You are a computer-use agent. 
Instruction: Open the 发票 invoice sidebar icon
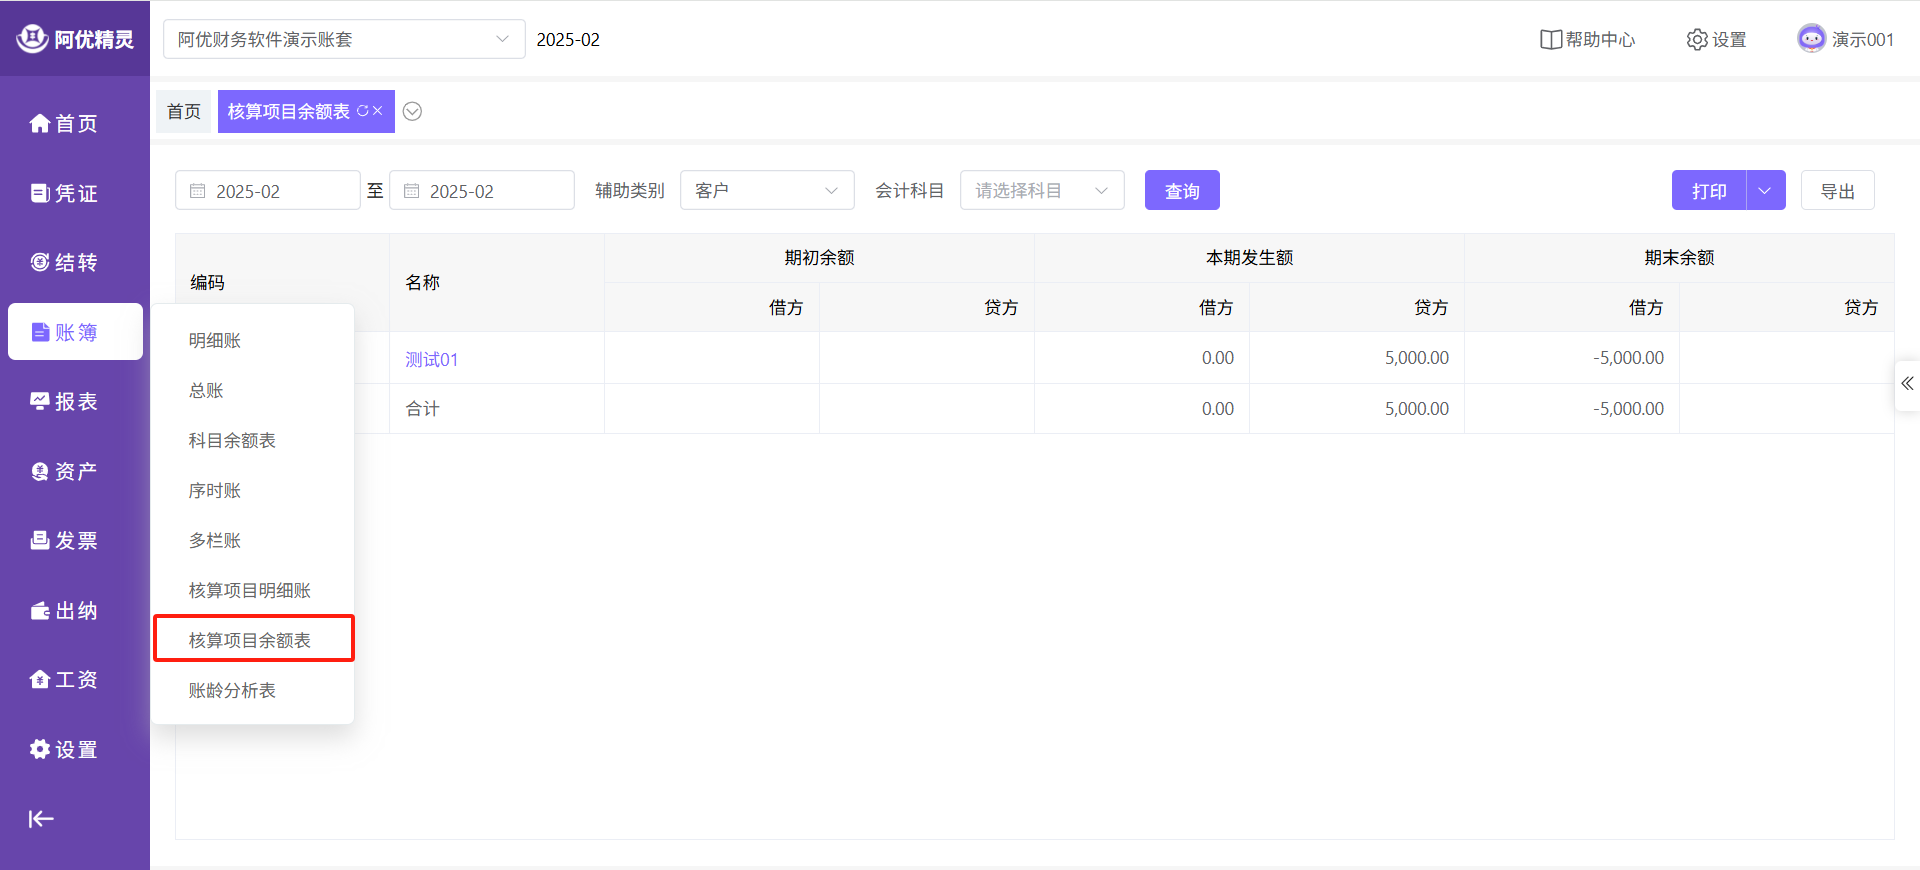click(64, 540)
